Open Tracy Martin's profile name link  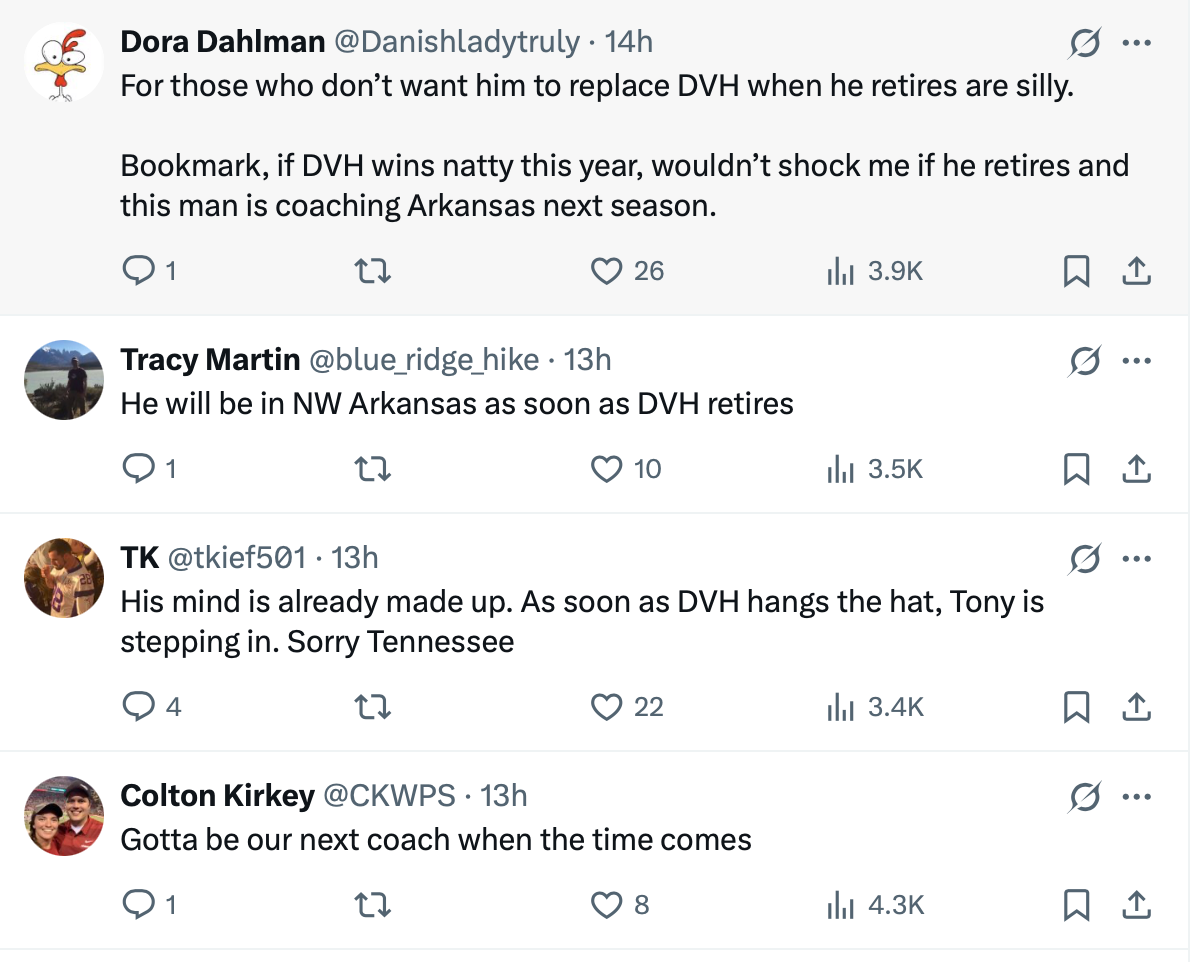[210, 359]
